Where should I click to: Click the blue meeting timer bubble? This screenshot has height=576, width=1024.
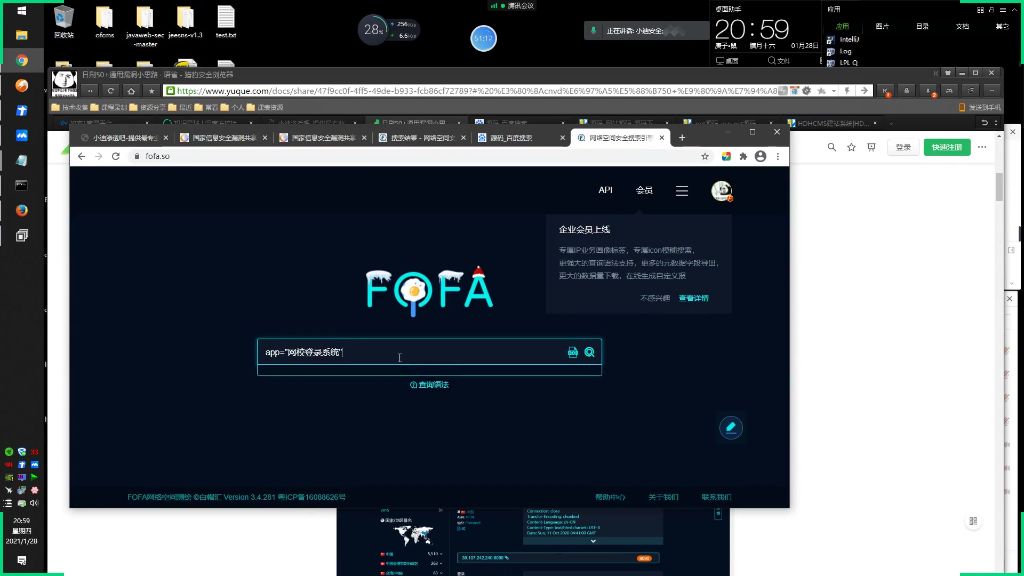point(483,39)
